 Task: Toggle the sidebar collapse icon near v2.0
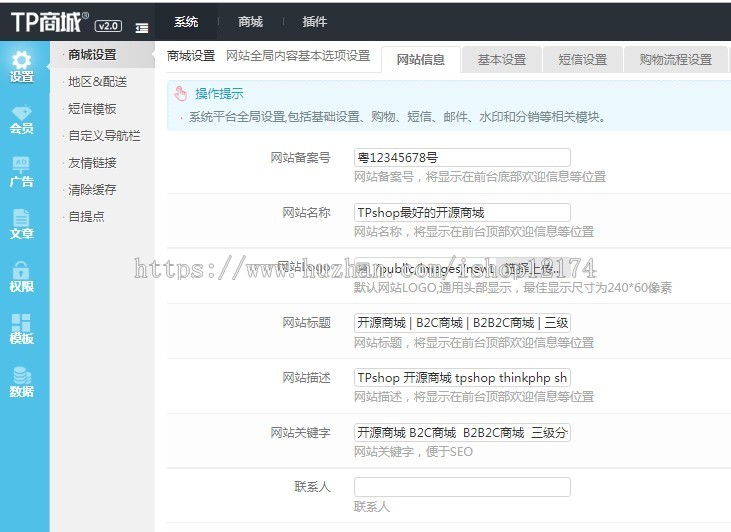point(142,28)
